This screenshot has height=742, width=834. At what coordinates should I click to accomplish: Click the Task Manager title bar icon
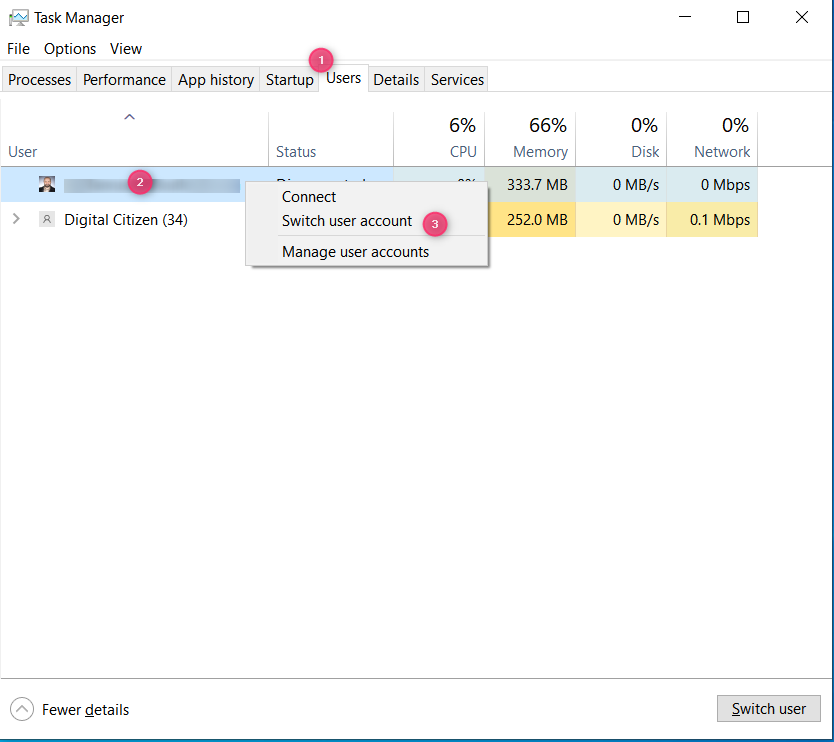coord(19,18)
